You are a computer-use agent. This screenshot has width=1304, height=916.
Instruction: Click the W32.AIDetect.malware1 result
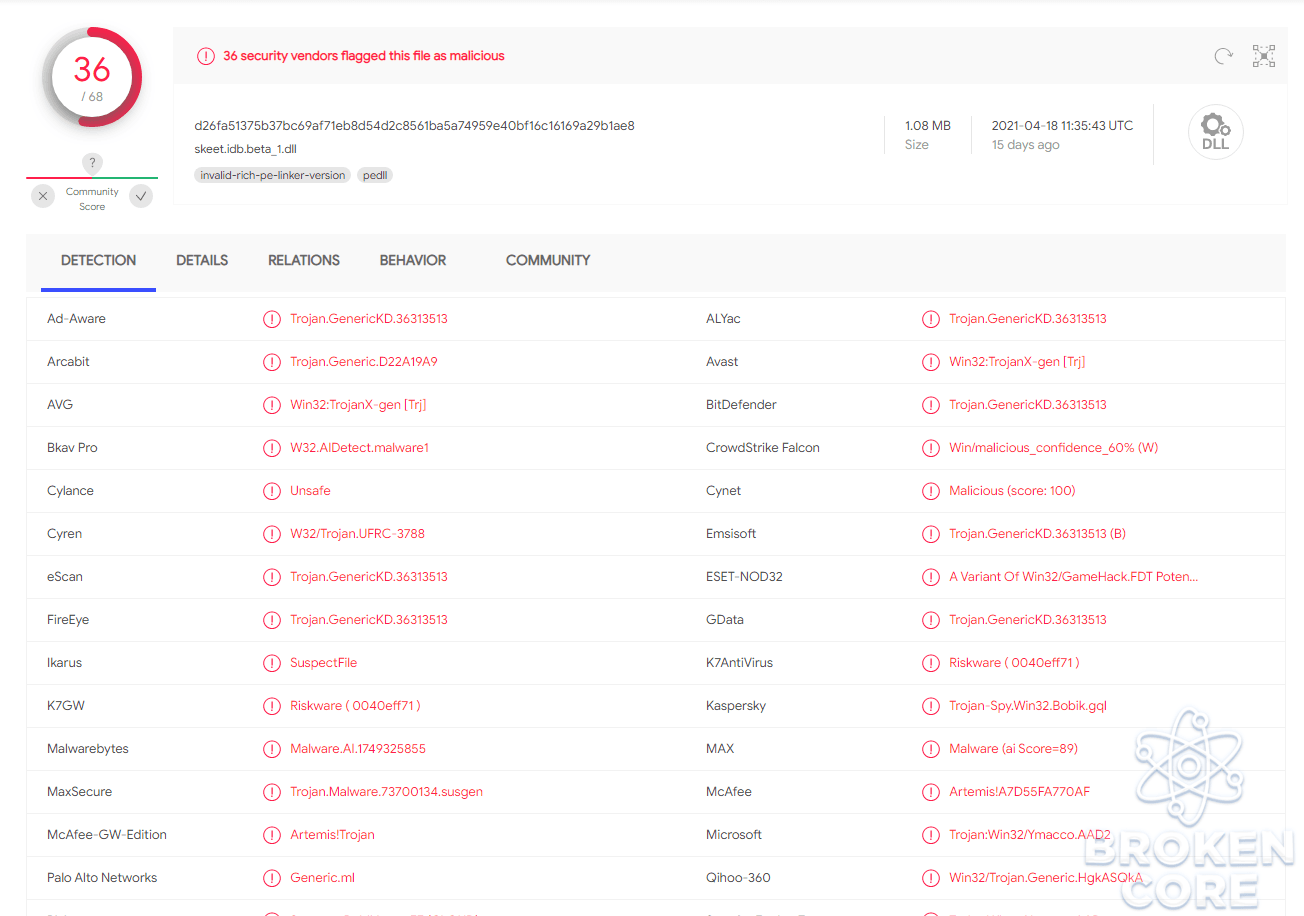click(x=360, y=448)
